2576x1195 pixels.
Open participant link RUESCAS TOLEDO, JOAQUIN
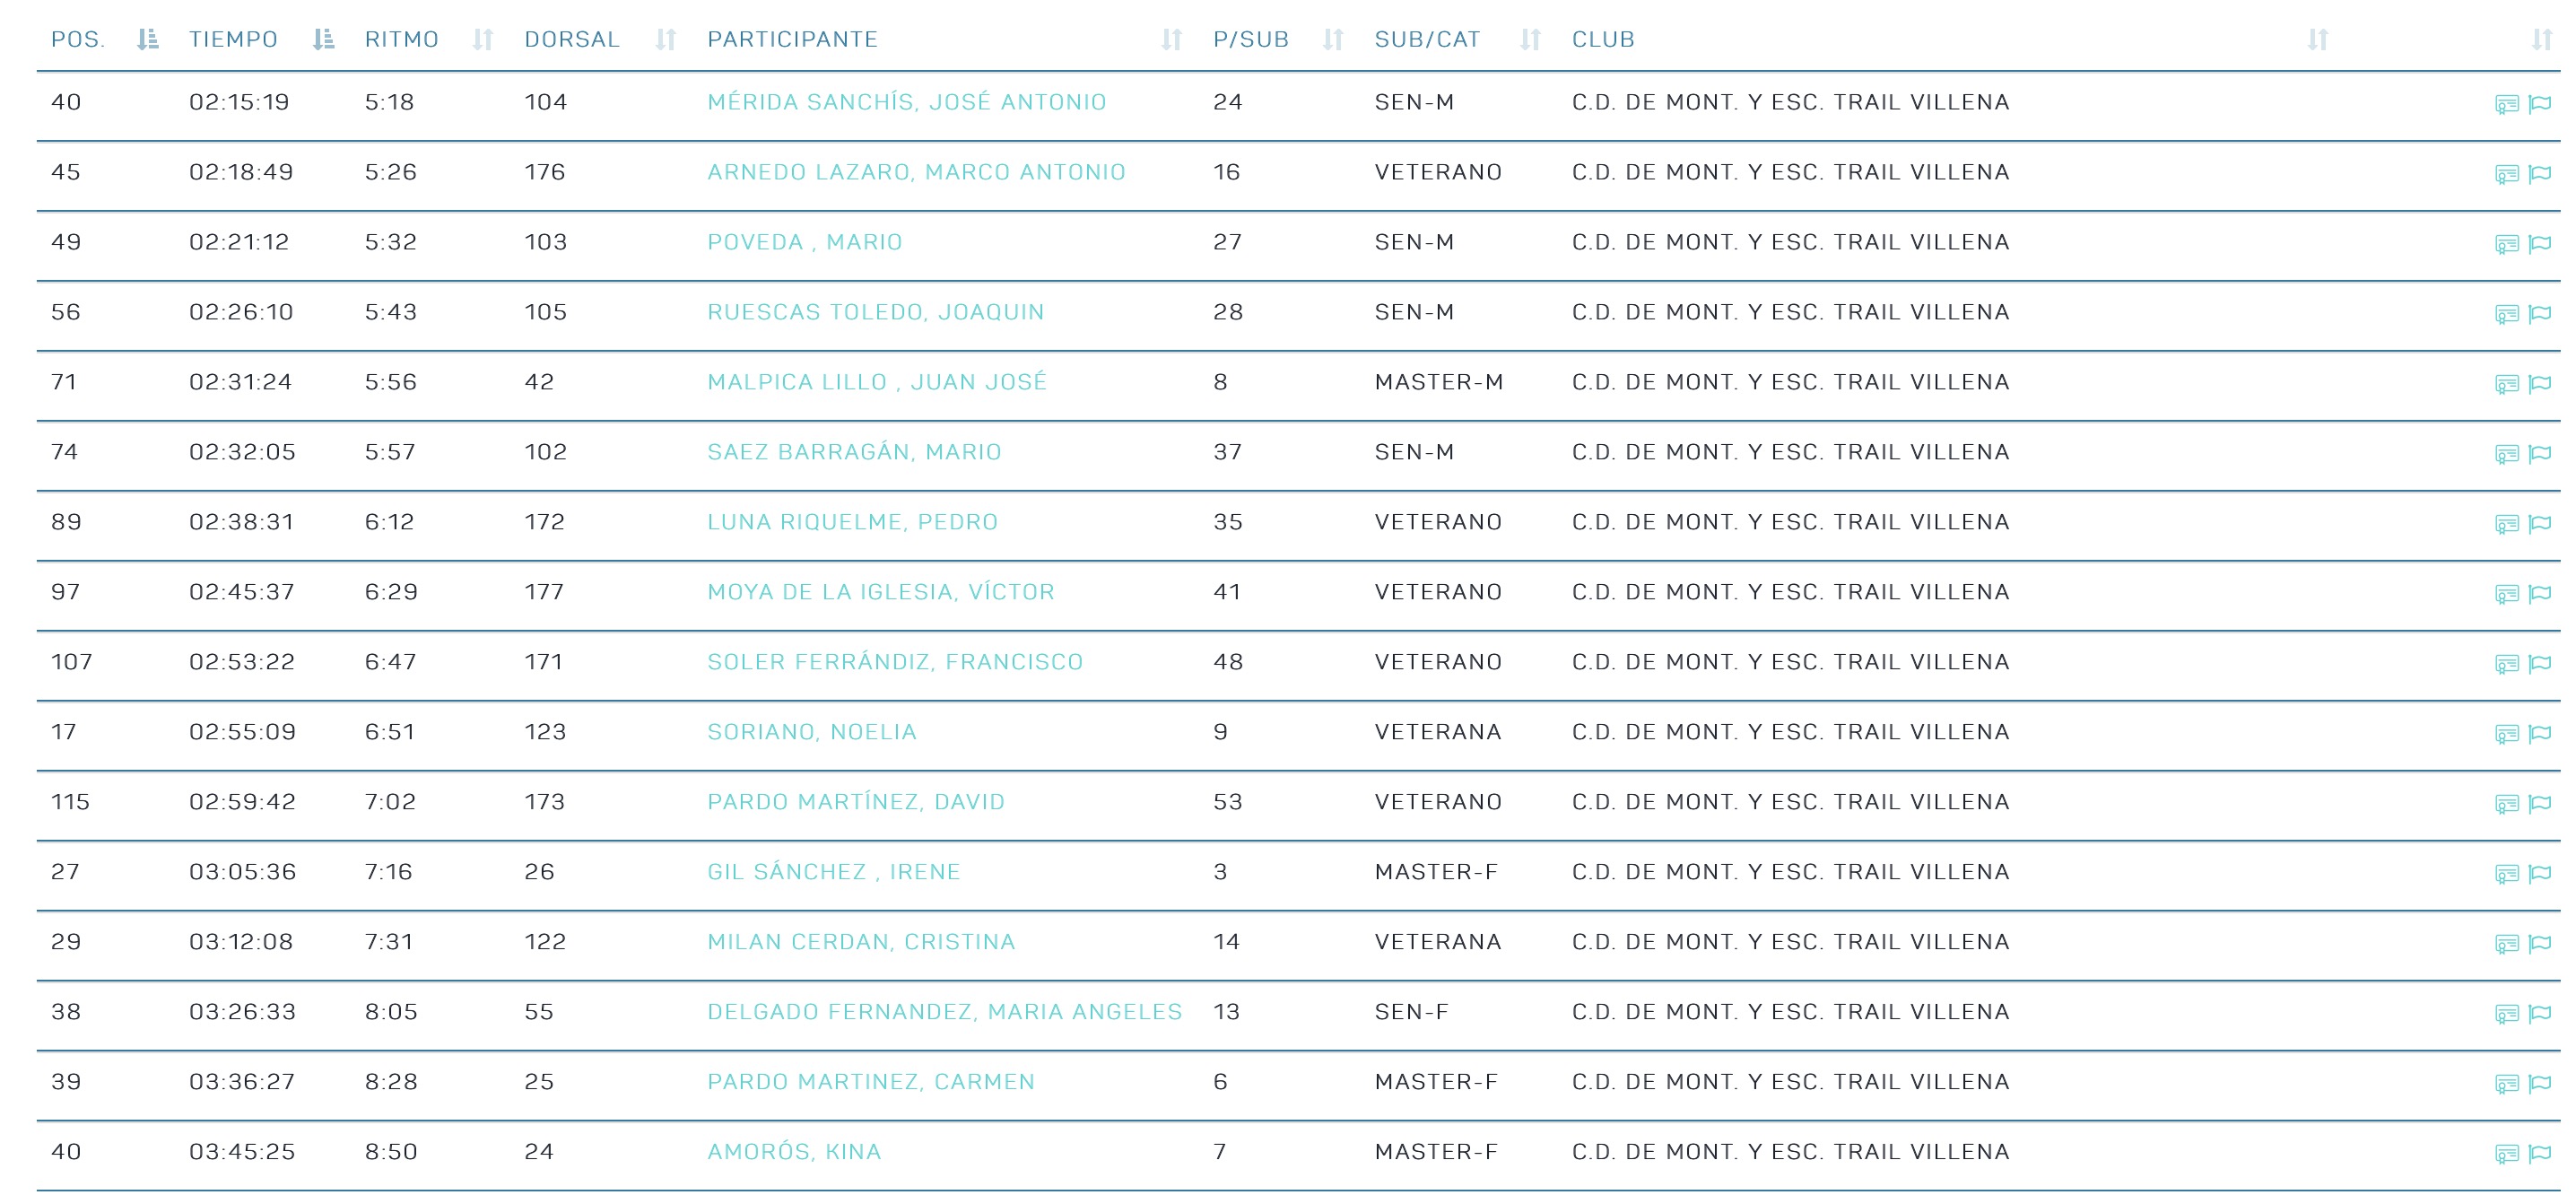[x=875, y=312]
